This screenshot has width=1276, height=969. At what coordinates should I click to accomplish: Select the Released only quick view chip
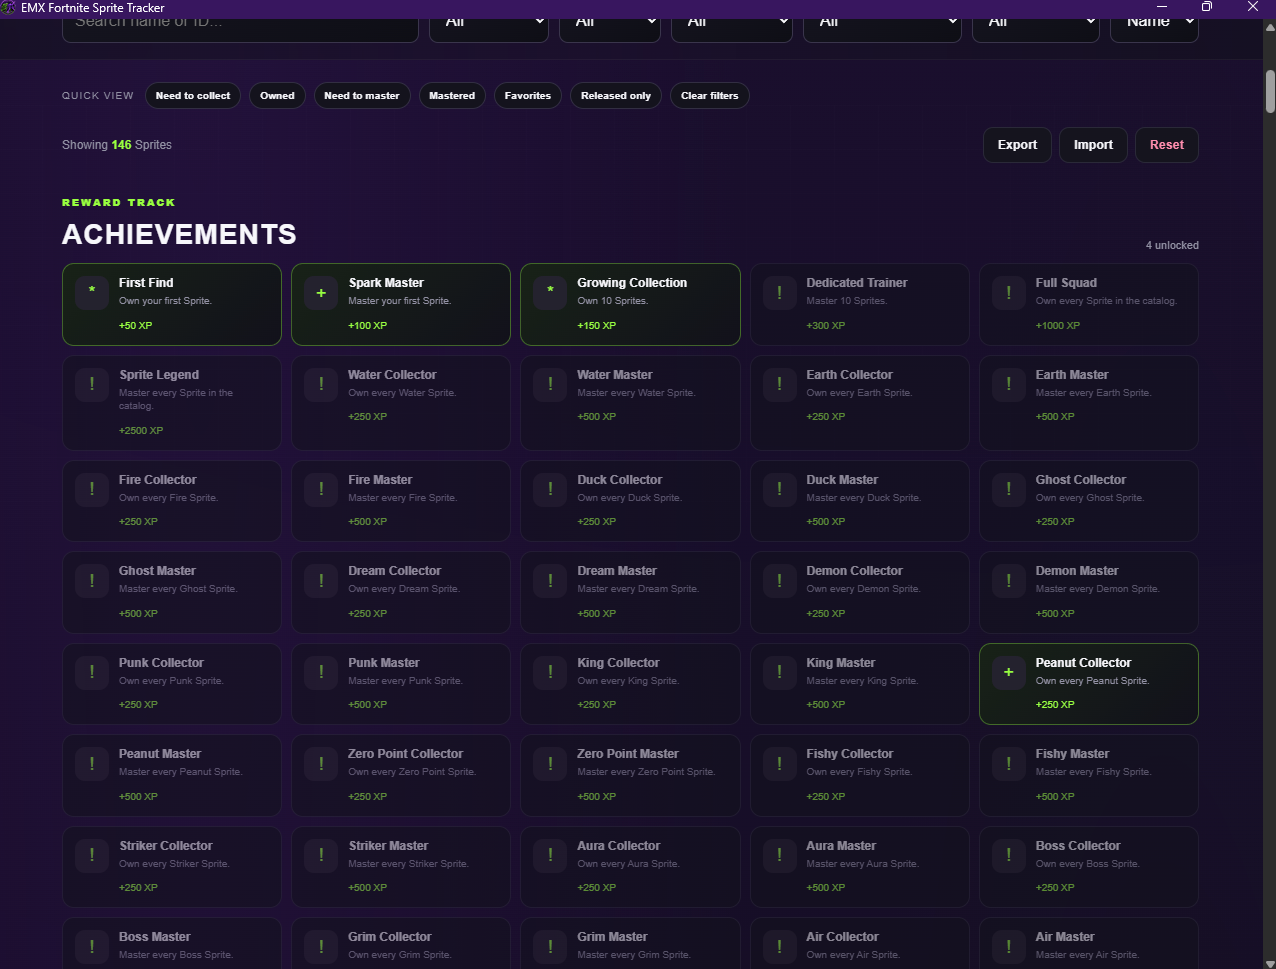[x=616, y=96]
